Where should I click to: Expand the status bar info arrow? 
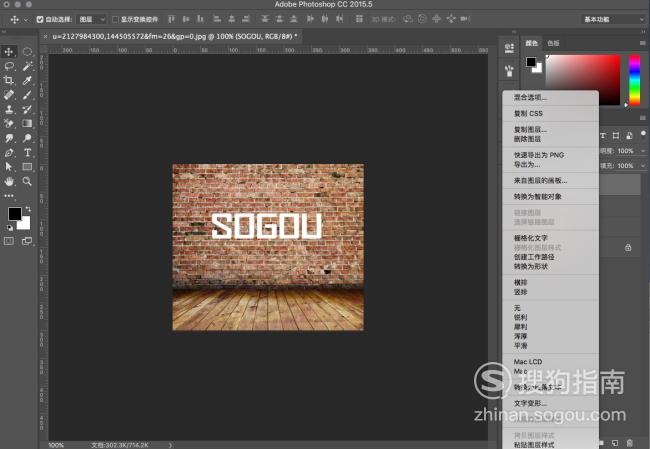[x=170, y=445]
